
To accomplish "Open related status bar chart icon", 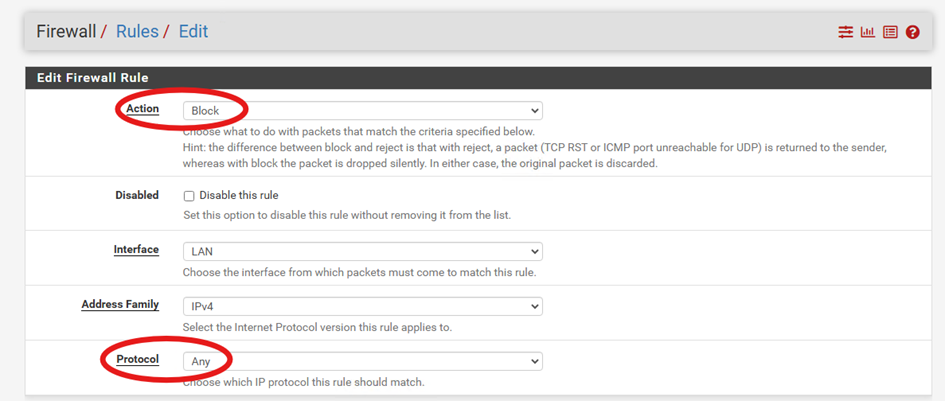I will coord(868,32).
